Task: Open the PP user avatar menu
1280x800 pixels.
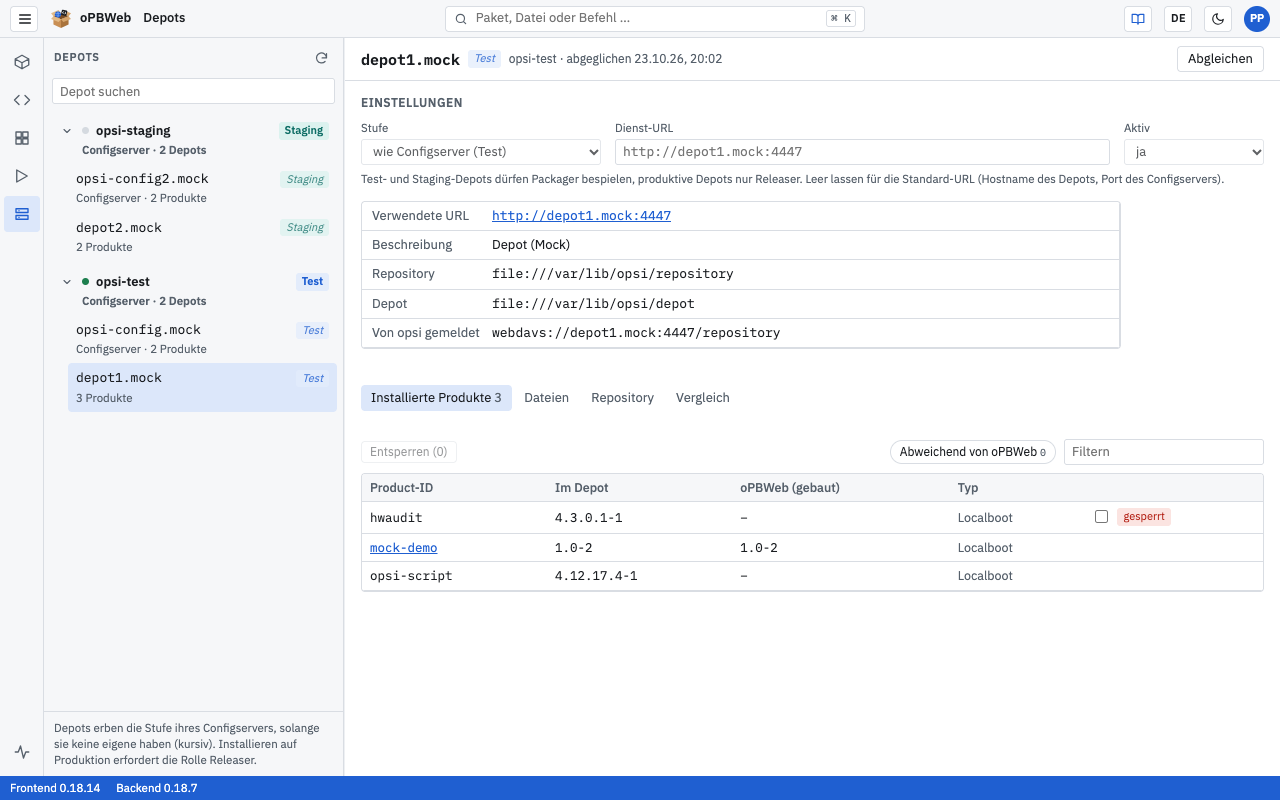Action: 1256,18
